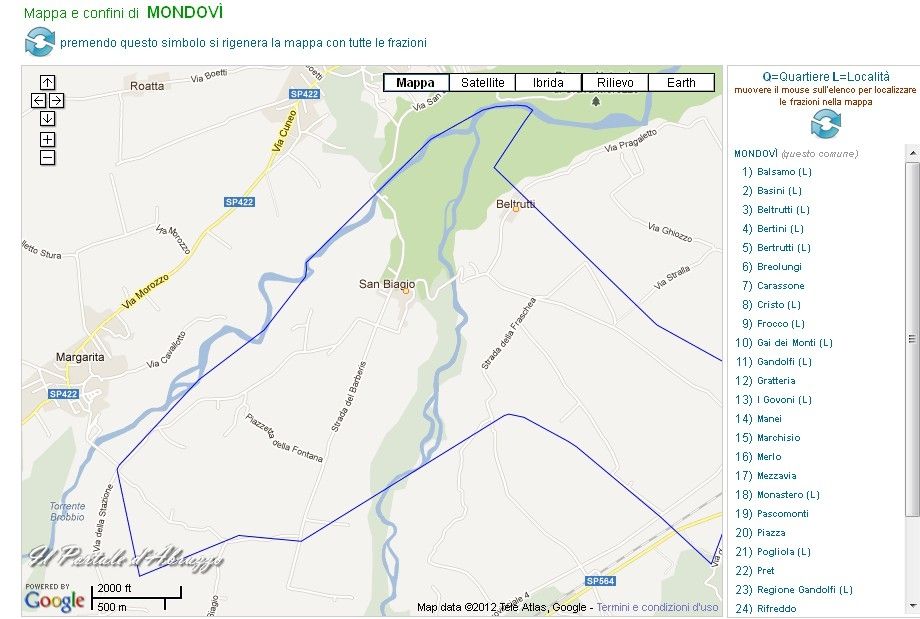Pan the map up with arrow button
The height and width of the screenshot is (619, 920).
[48, 82]
